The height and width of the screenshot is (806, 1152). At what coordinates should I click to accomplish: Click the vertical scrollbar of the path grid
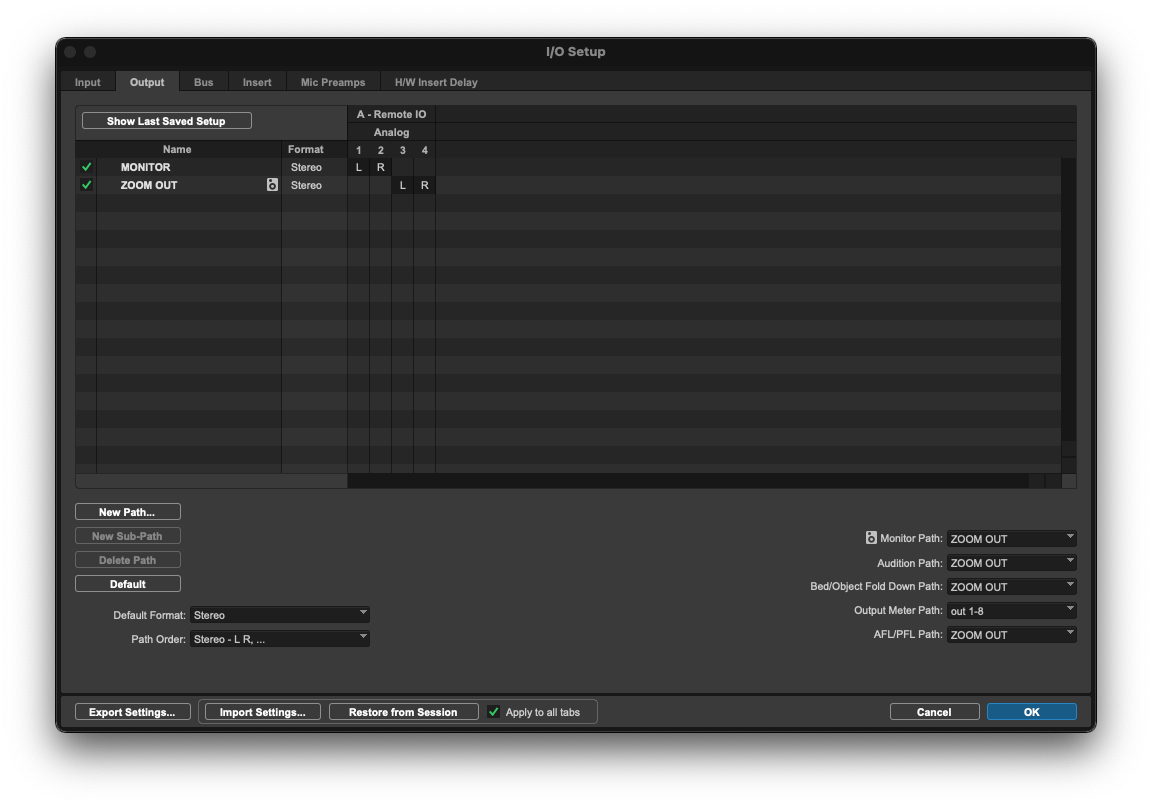[1068, 300]
